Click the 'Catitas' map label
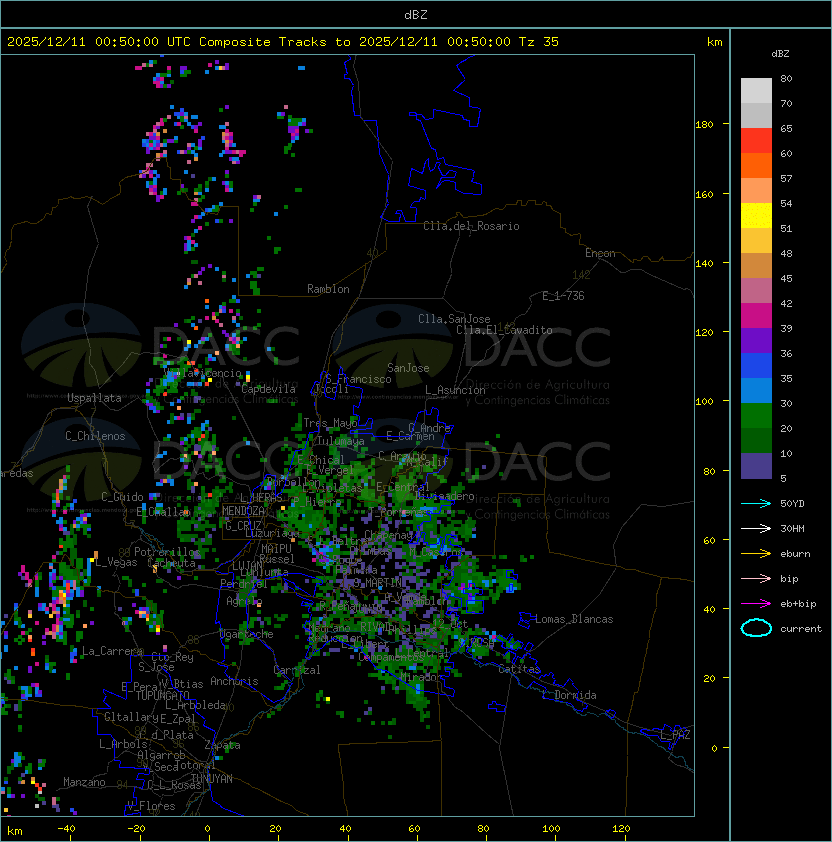 click(x=519, y=670)
